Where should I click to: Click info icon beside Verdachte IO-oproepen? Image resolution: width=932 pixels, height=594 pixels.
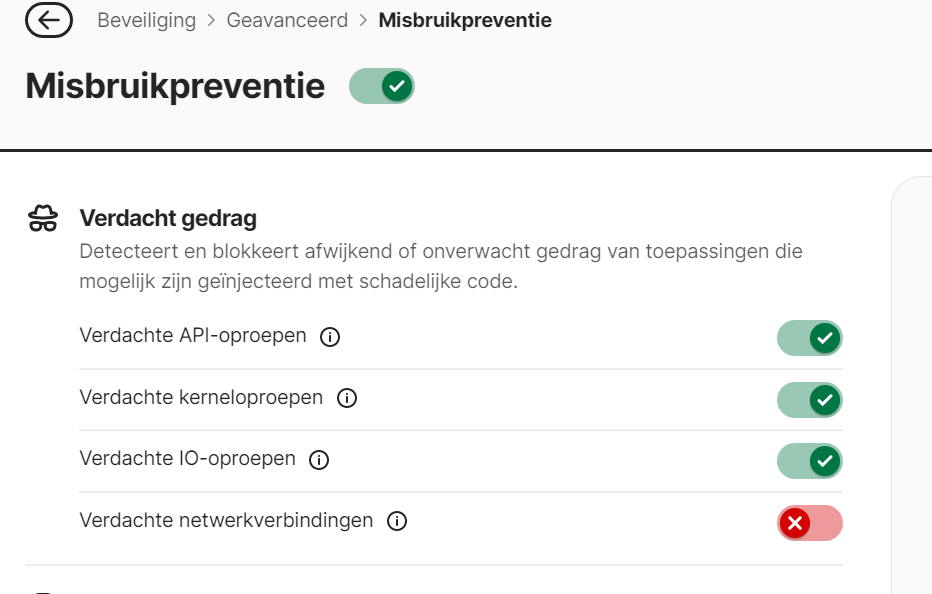tap(319, 460)
